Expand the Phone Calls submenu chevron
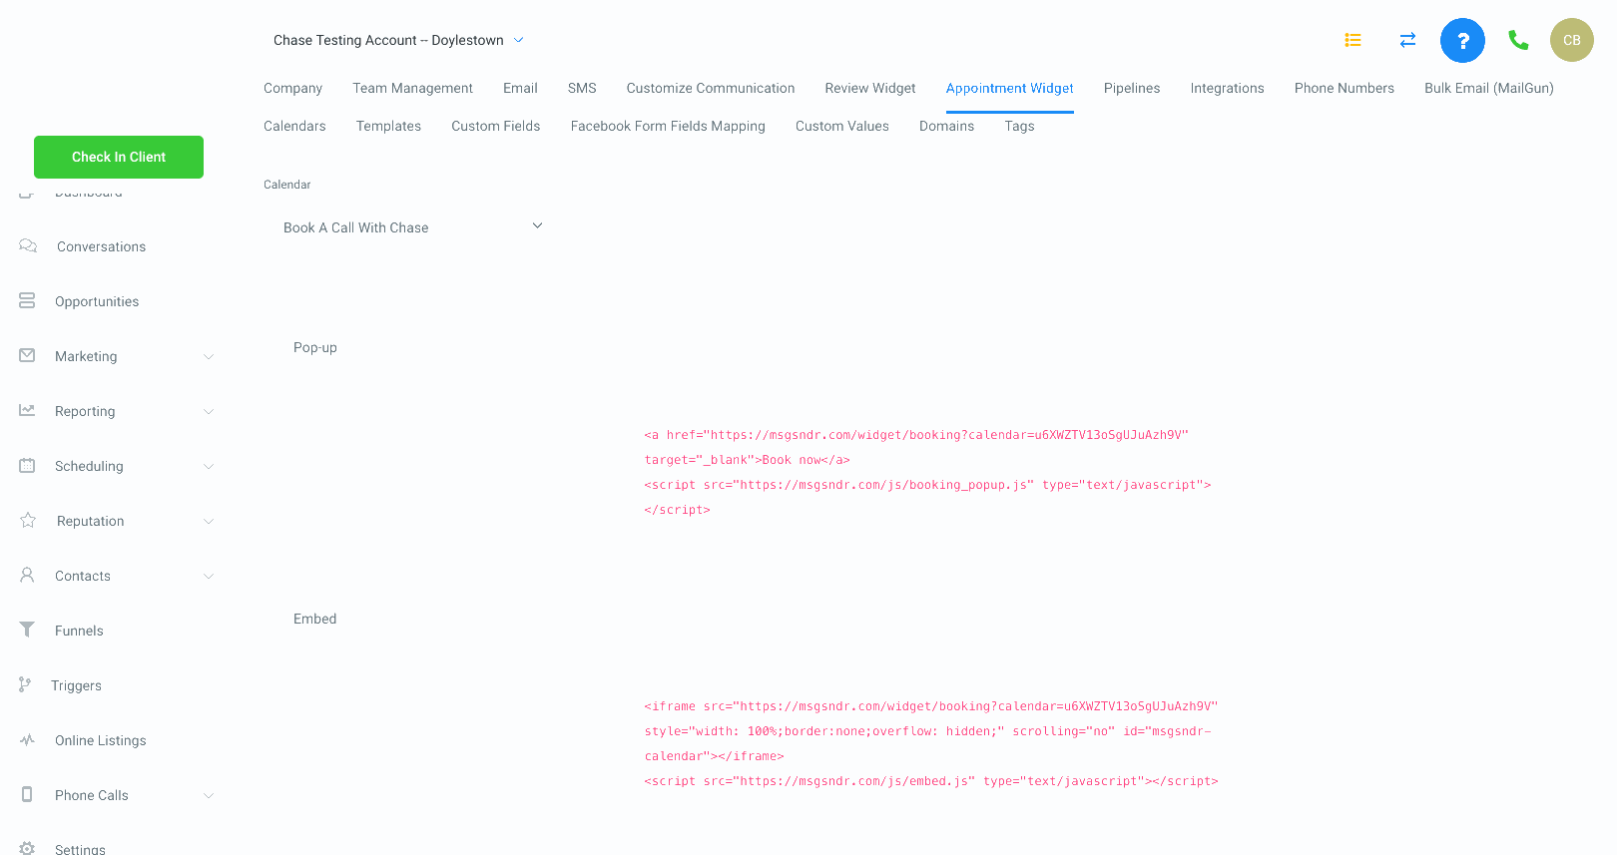The height and width of the screenshot is (855, 1617). pyautogui.click(x=209, y=796)
